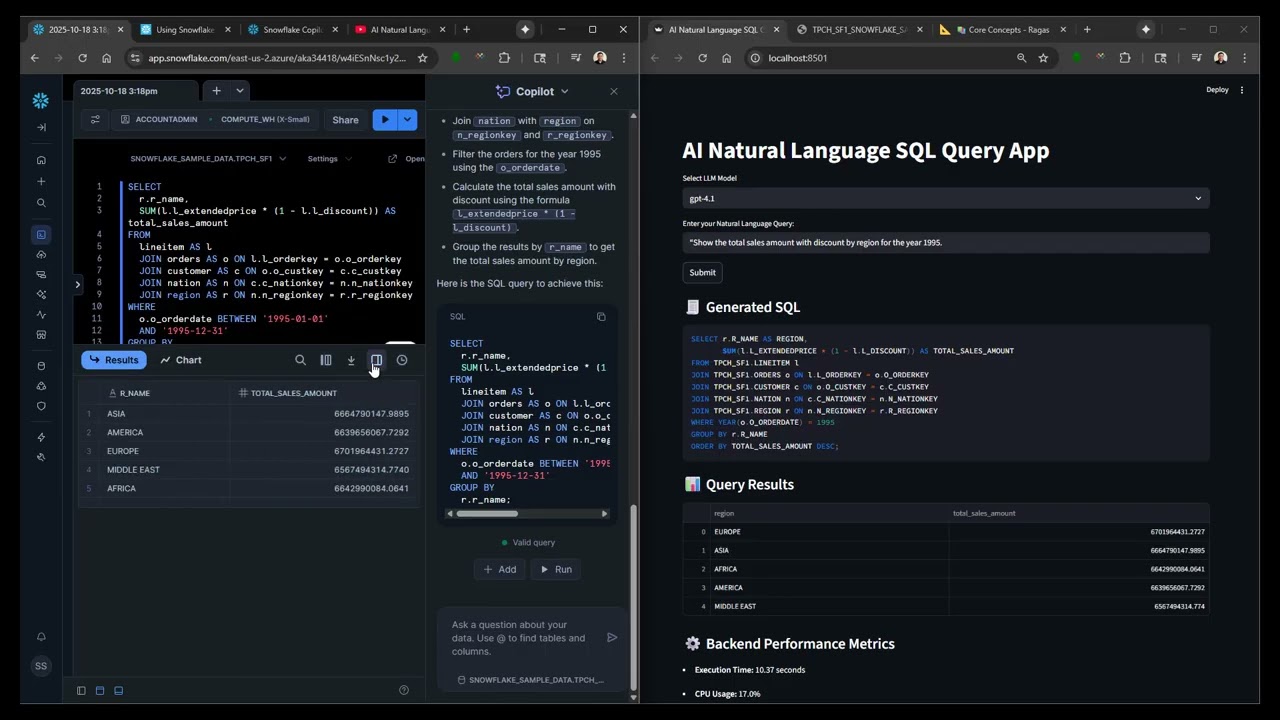
Task: Switch to TPCH_SF1_SNOWFLAKE browser tab
Action: pos(859,30)
